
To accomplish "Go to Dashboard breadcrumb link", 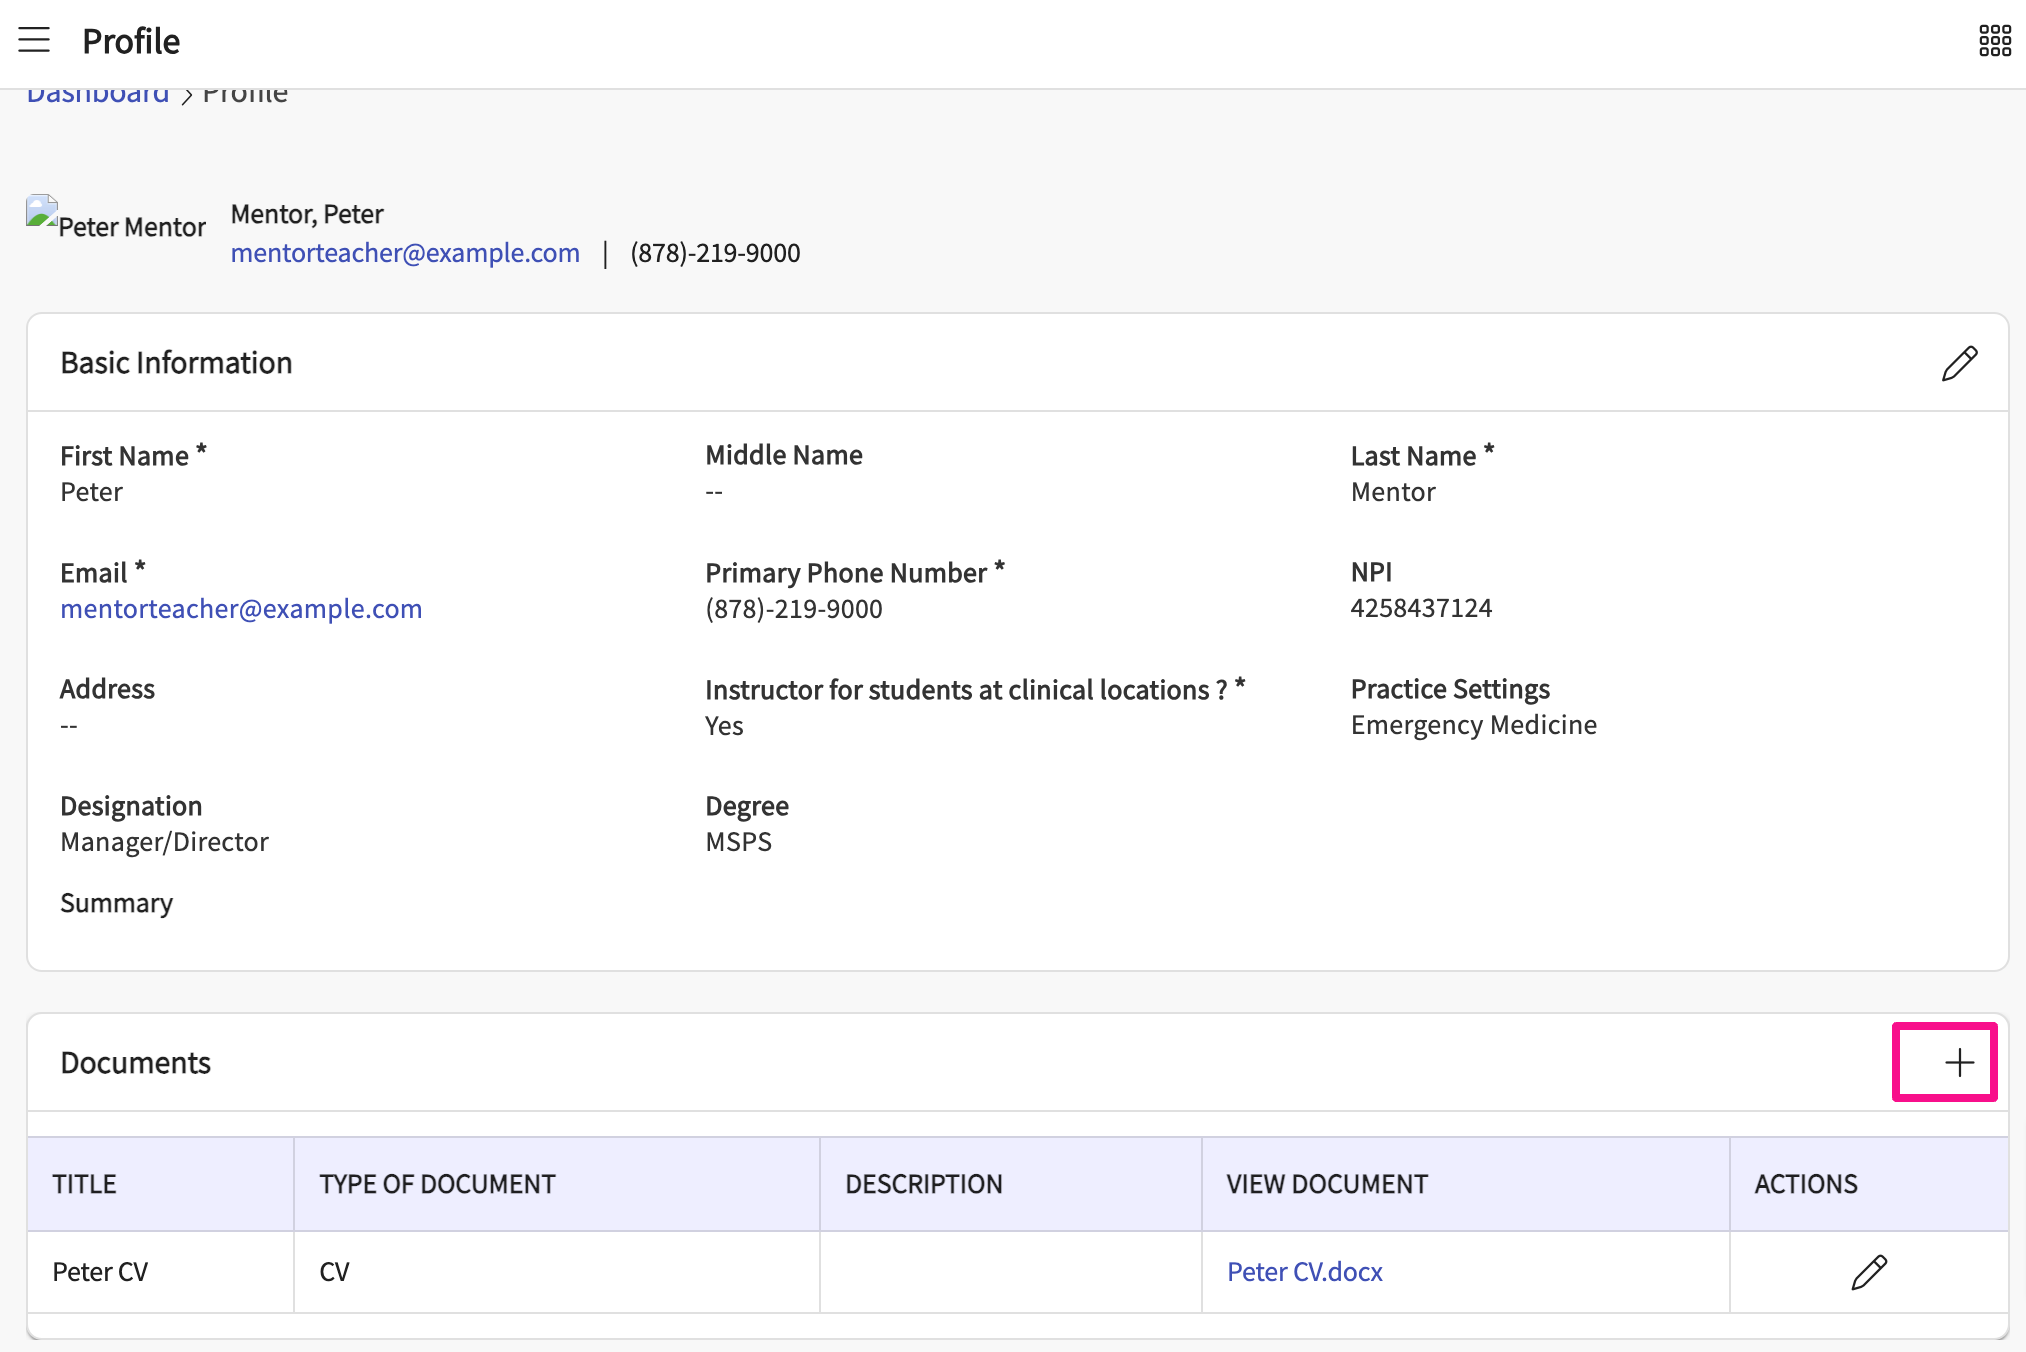I will point(98,94).
